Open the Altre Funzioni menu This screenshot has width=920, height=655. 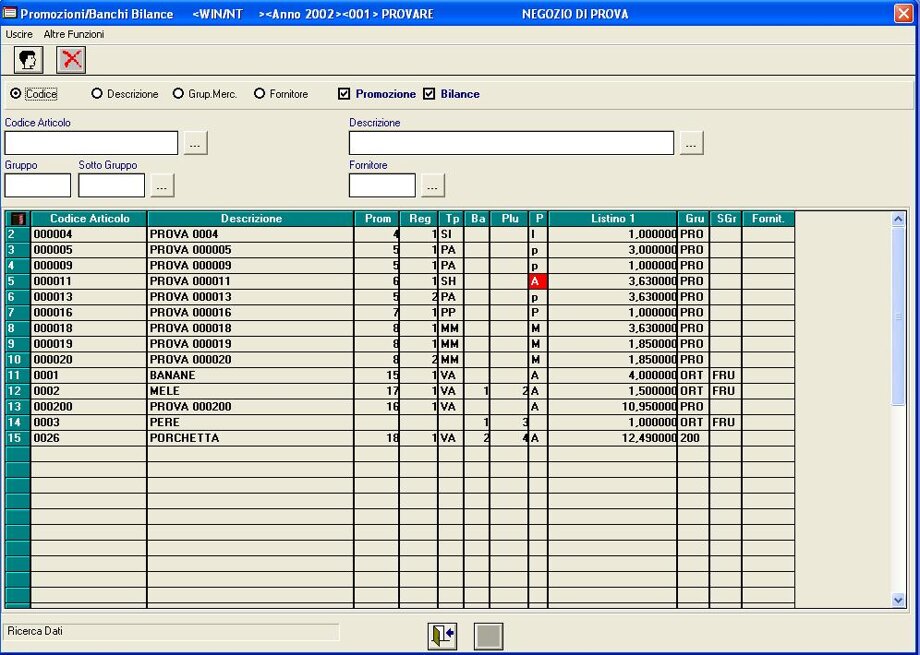(74, 34)
